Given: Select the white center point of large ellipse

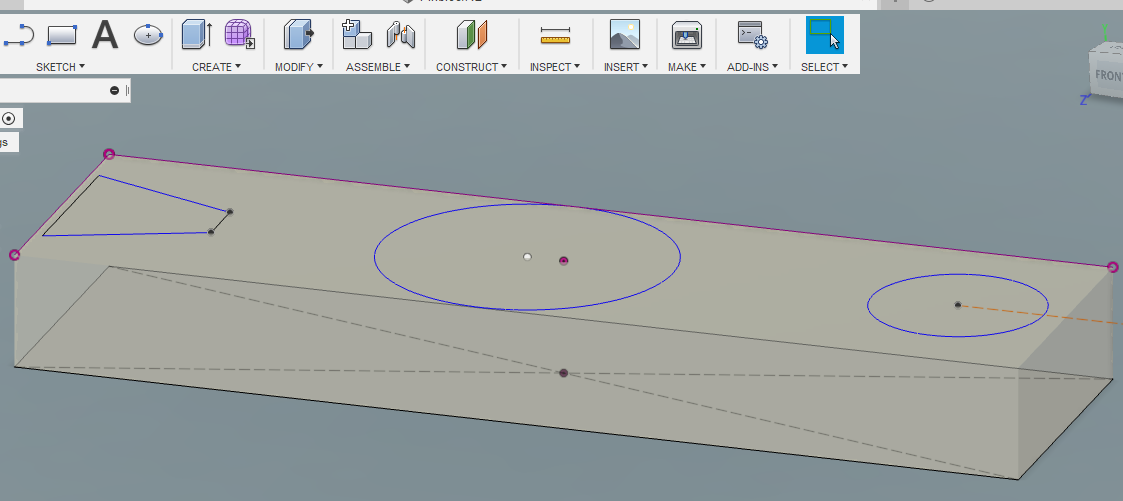Looking at the screenshot, I should 527,257.
